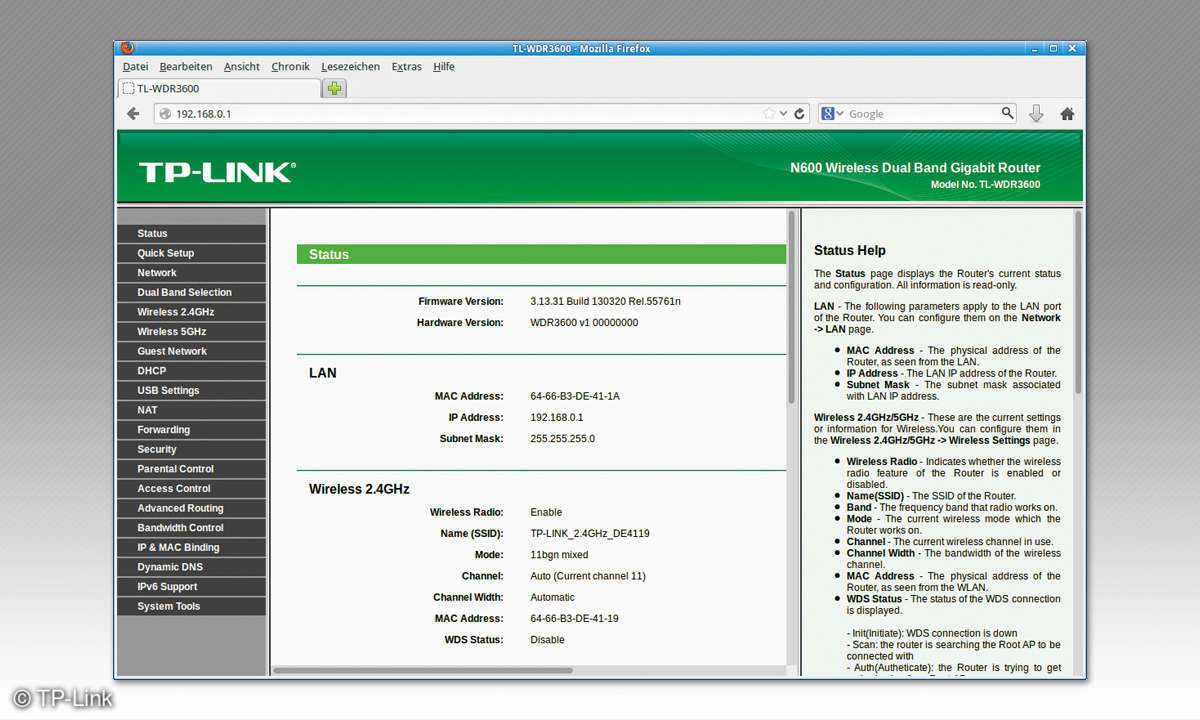Screen dimensions: 1200x720
Task: Open IPv6 Support
Action: pyautogui.click(x=191, y=587)
